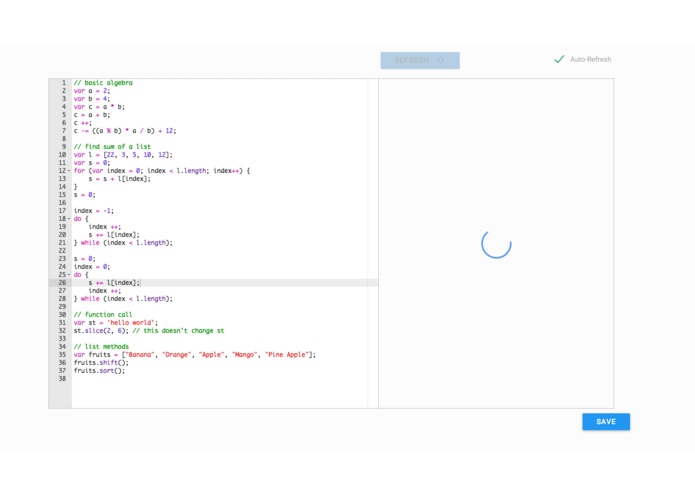The height and width of the screenshot is (494, 695).
Task: Click the comment '// list methods'
Action: click(x=101, y=346)
